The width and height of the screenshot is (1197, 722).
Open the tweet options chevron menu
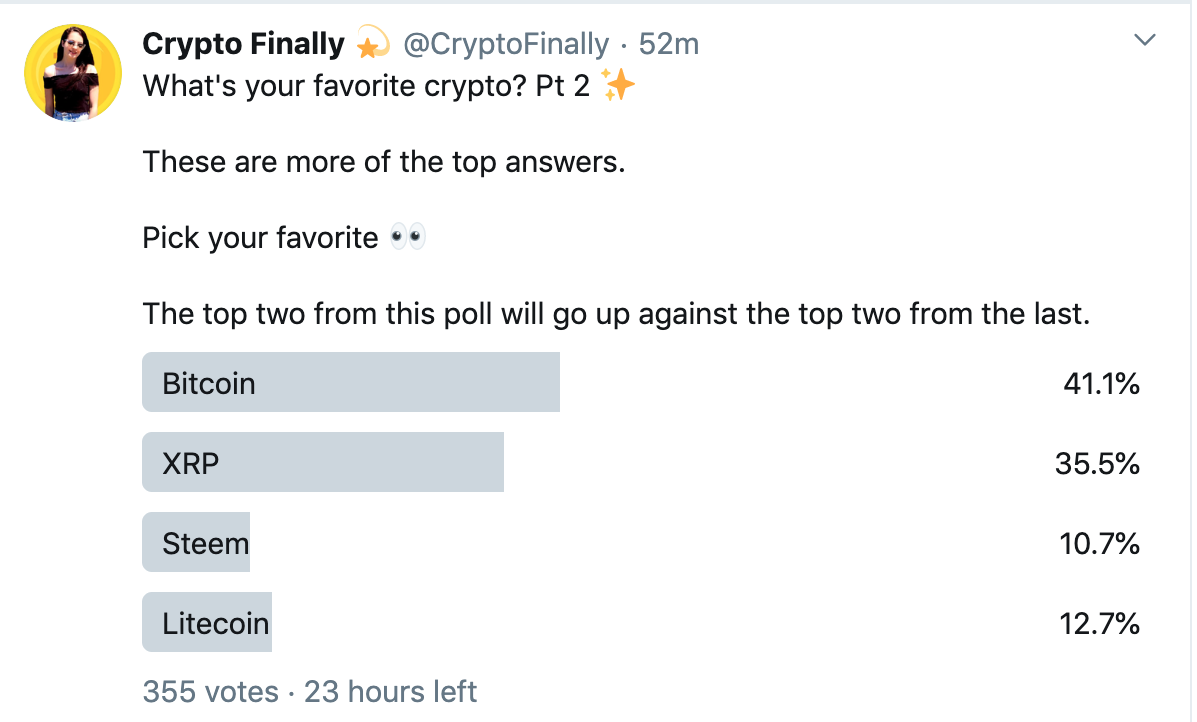(1145, 41)
